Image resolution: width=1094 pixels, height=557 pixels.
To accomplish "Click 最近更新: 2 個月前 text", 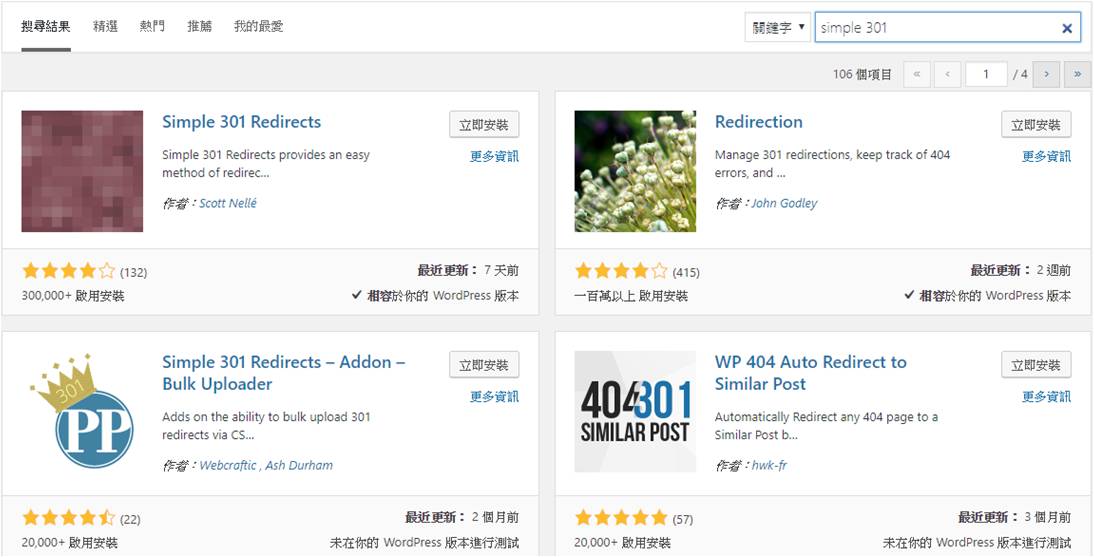I will pyautogui.click(x=462, y=517).
